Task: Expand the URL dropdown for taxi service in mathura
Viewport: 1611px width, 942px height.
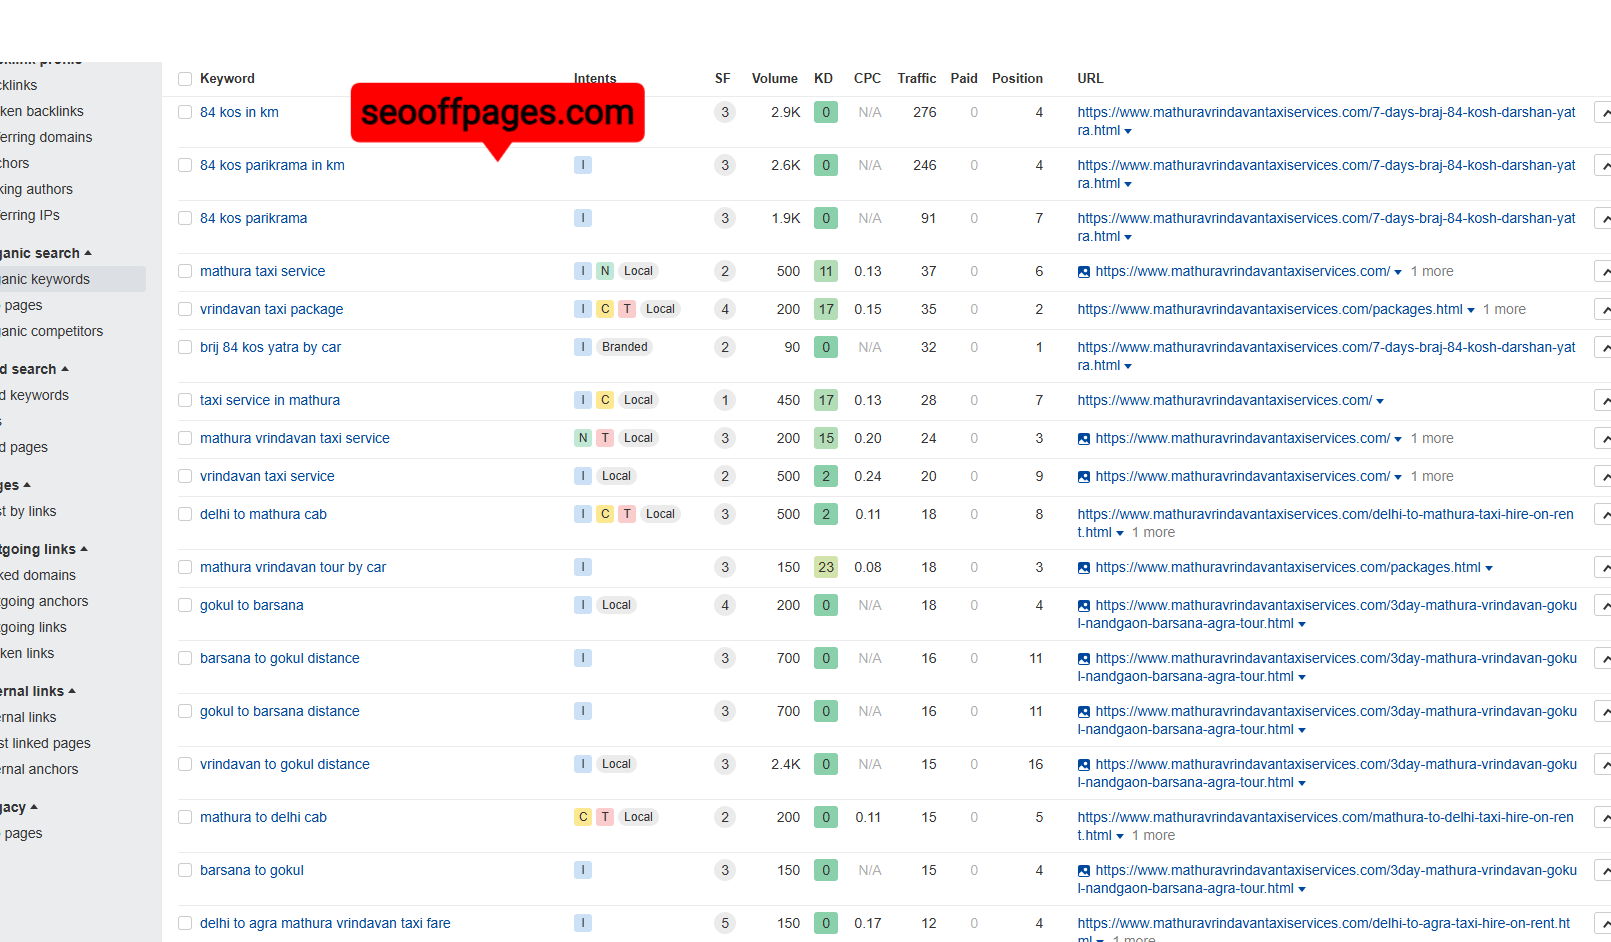Action: coord(1380,401)
